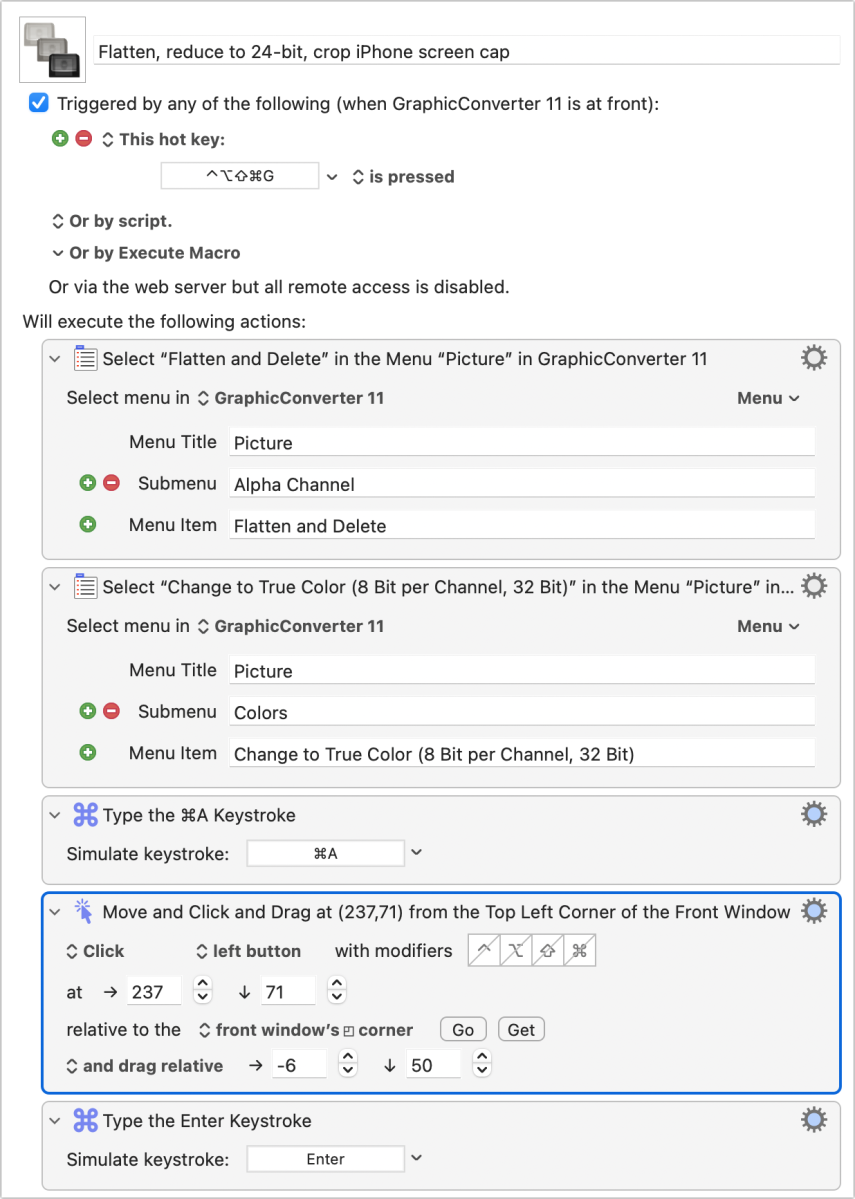
Task: Click the text 'Or via the web server but all remote access is disabled.'
Action: pyautogui.click(x=278, y=287)
